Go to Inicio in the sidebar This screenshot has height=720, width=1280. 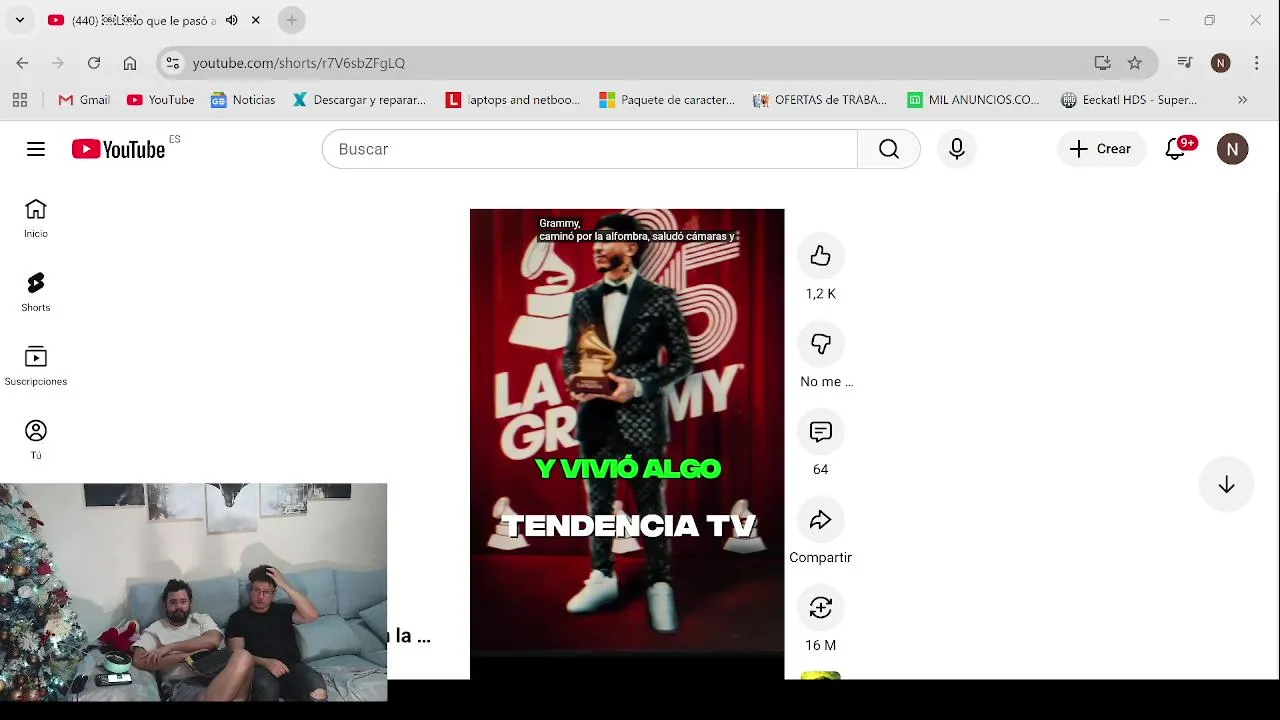(x=36, y=218)
